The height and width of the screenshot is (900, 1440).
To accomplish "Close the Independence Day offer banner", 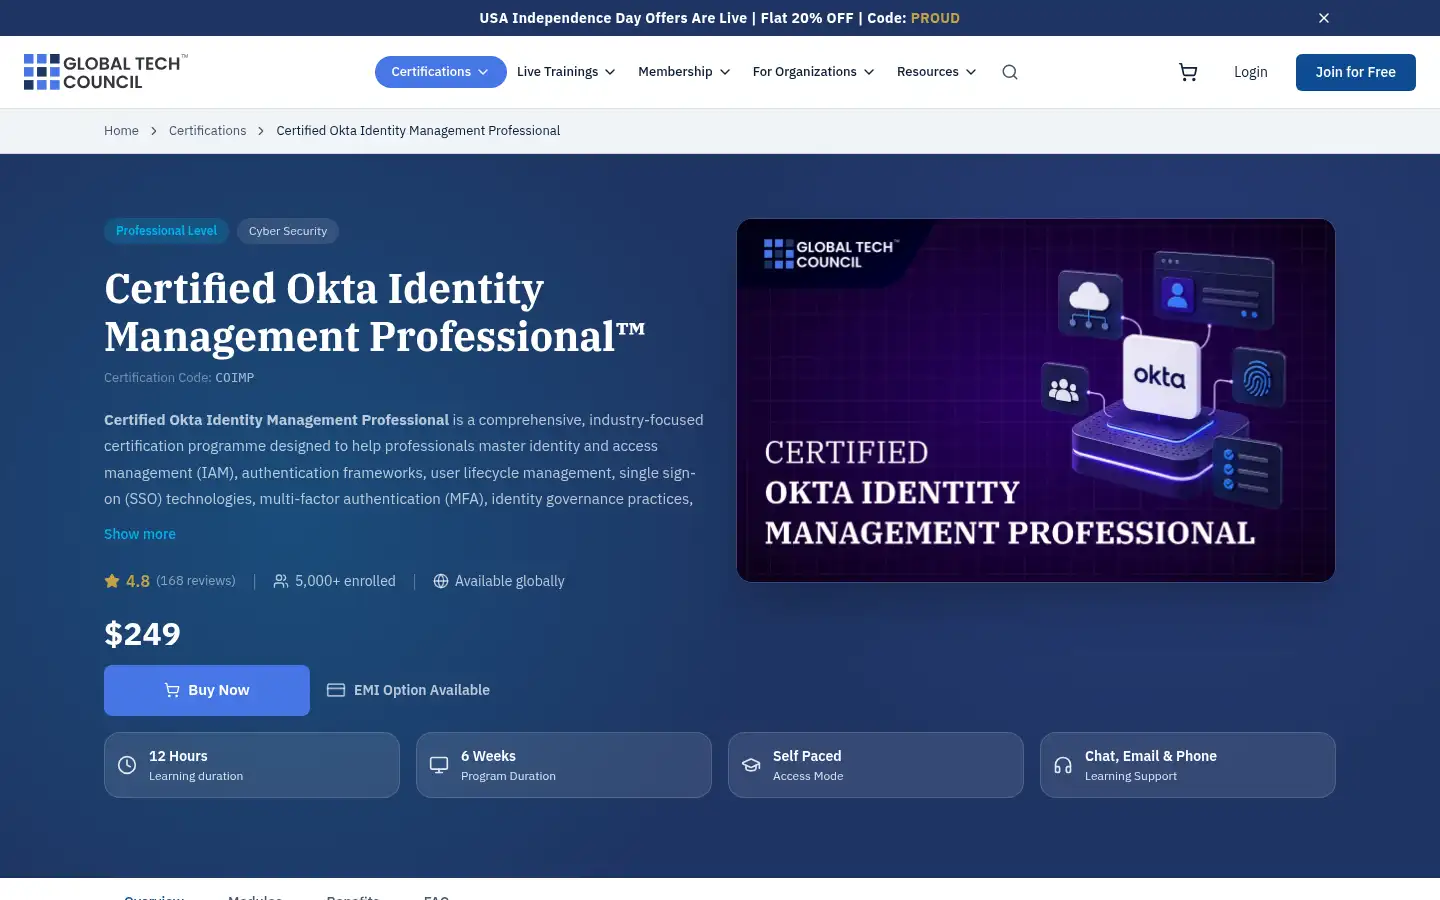I will pos(1323,18).
